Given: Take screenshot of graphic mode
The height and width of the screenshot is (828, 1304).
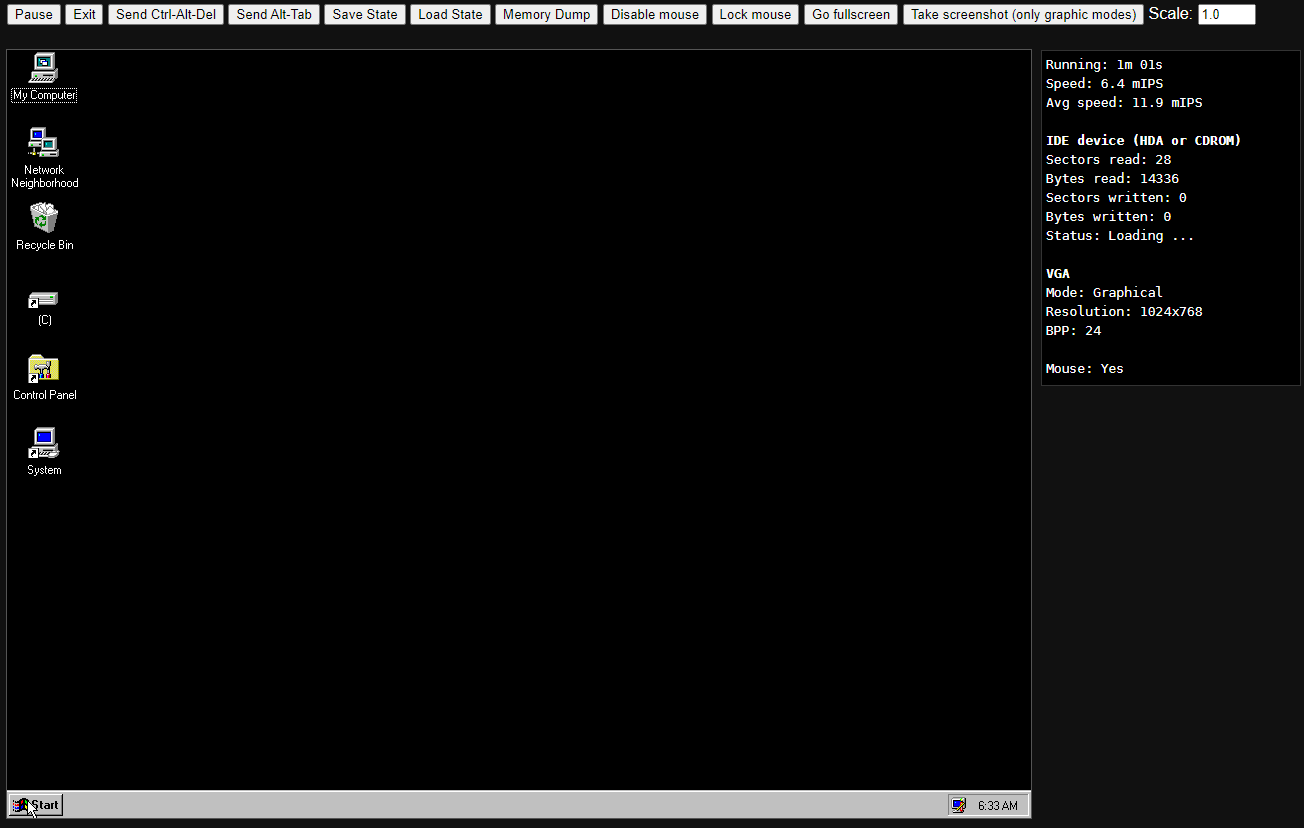Looking at the screenshot, I should tap(1023, 15).
